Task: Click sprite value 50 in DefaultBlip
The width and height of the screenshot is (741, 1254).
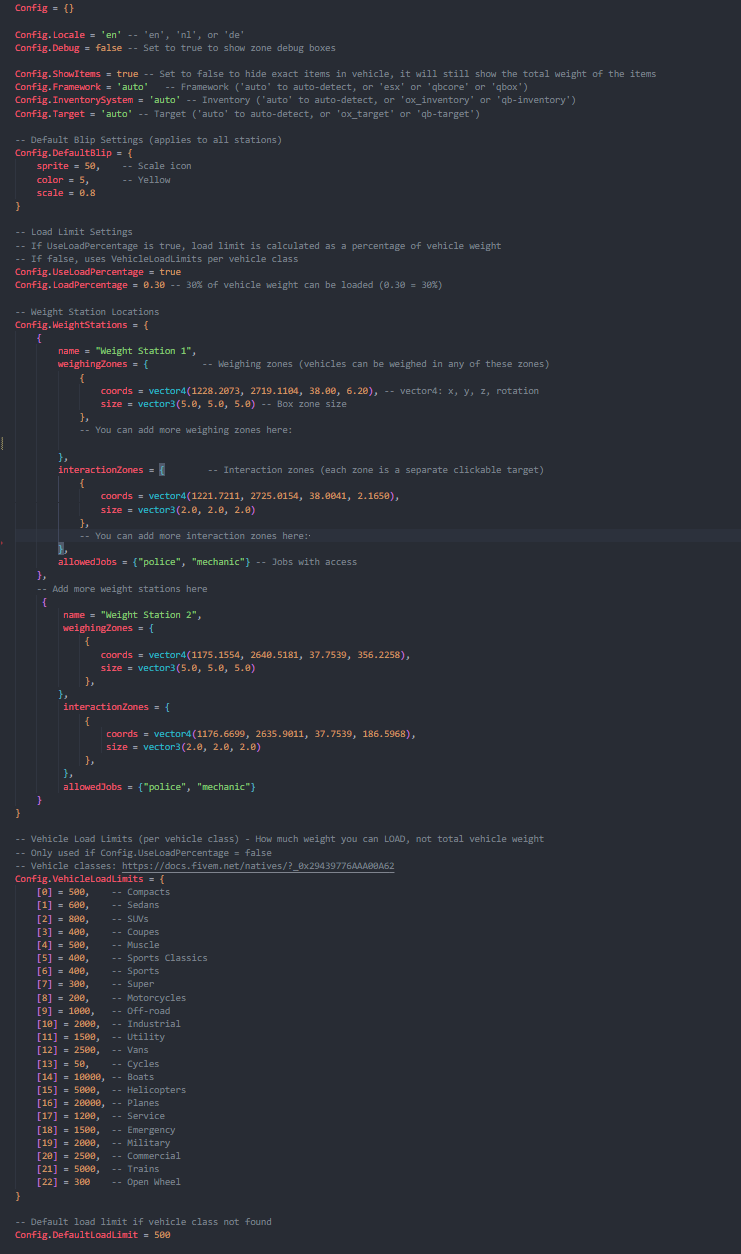Action: tap(90, 166)
